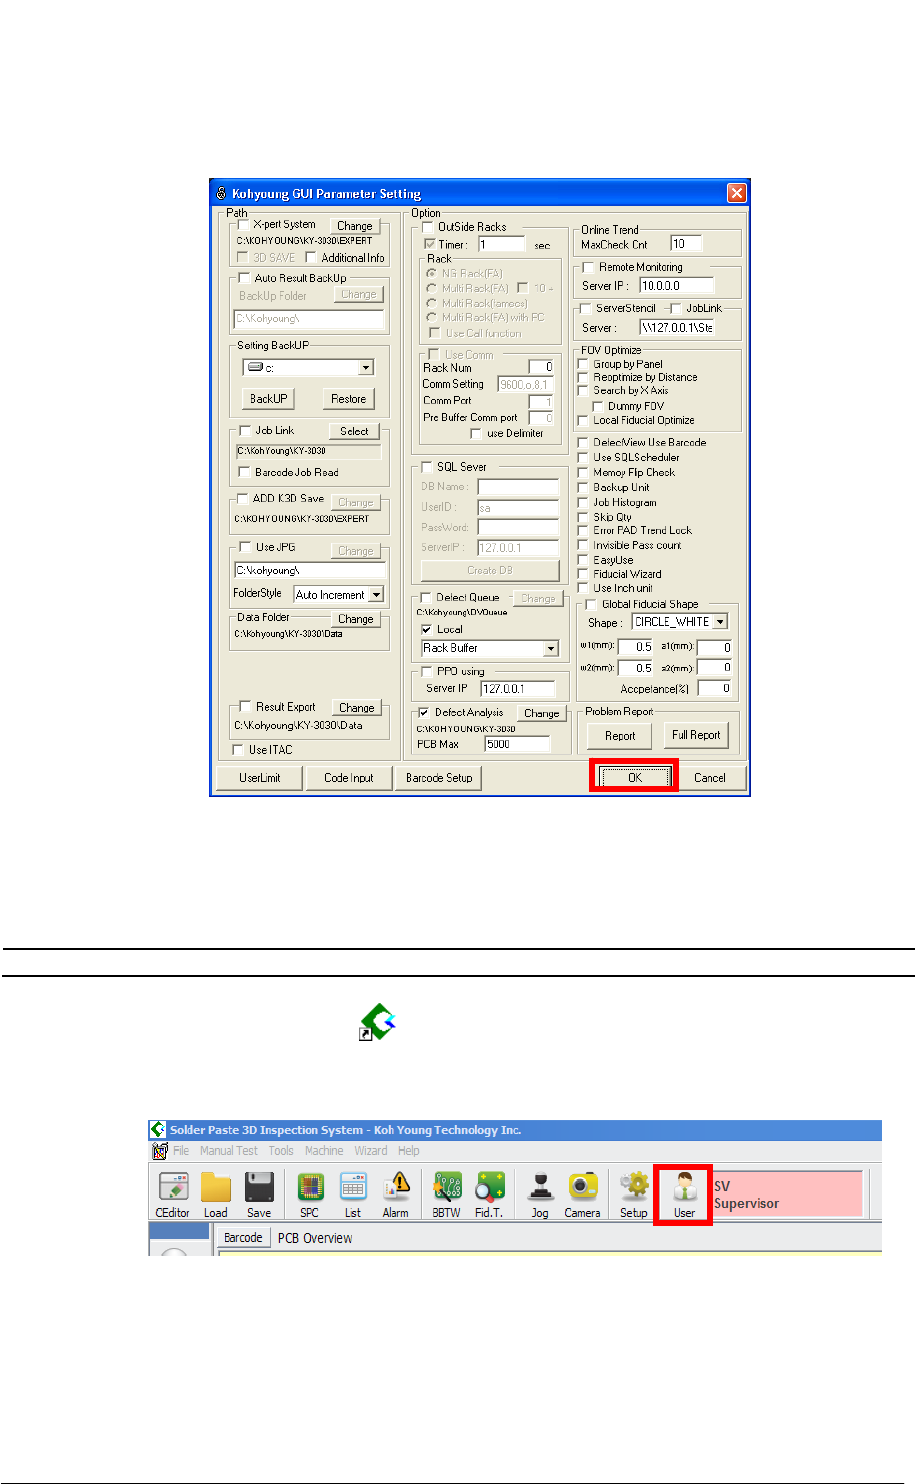Open the Jog control icon
This screenshot has width=915, height=1484.
tap(540, 1195)
